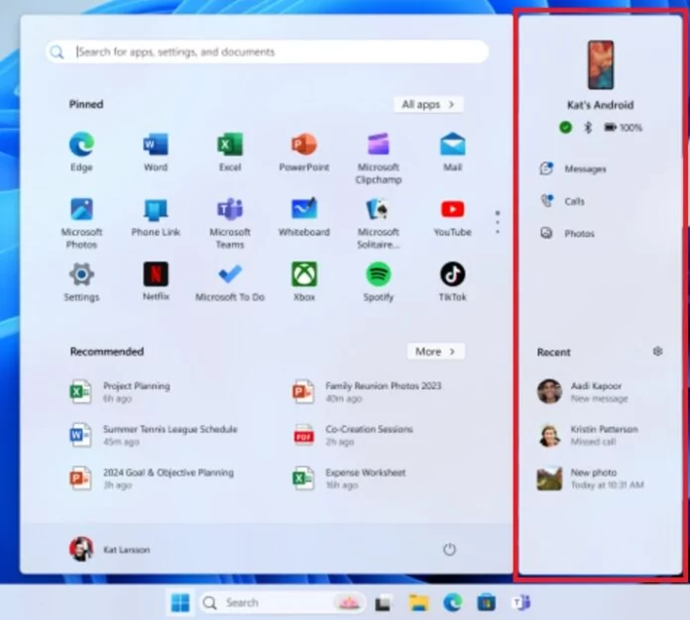
Task: Expand All apps list
Action: click(x=428, y=104)
